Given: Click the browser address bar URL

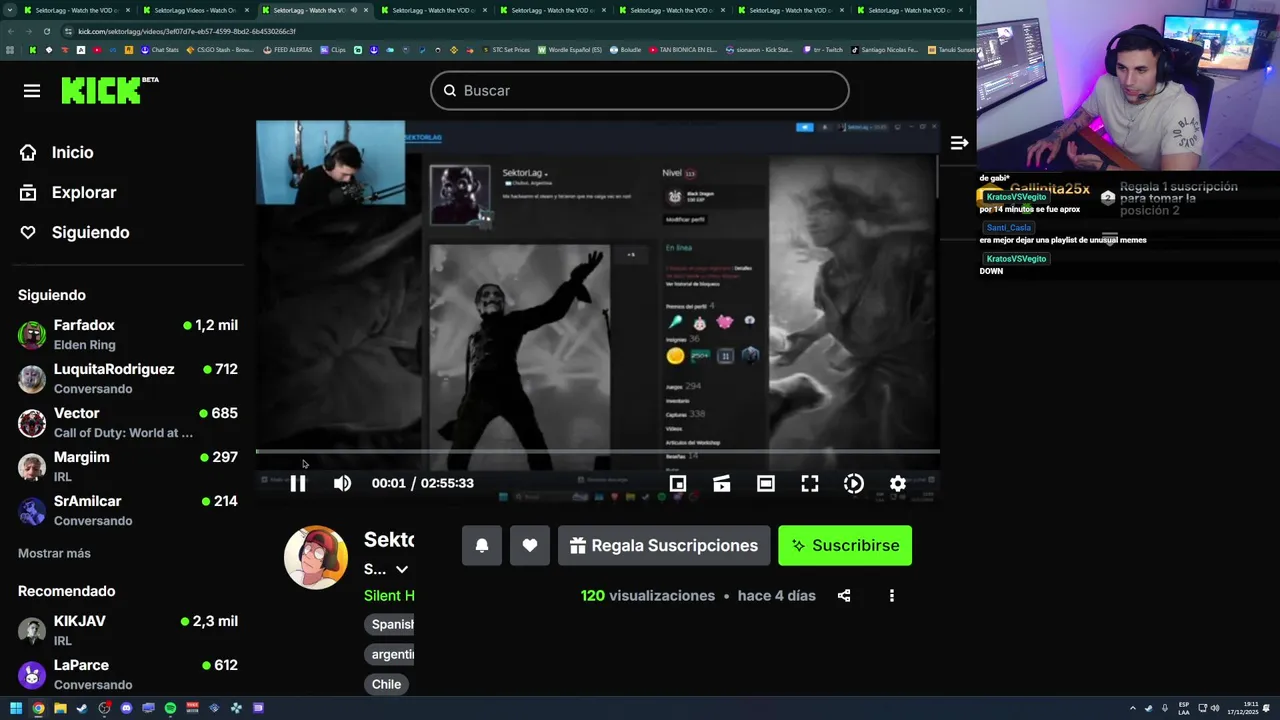Looking at the screenshot, I should pyautogui.click(x=186, y=31).
